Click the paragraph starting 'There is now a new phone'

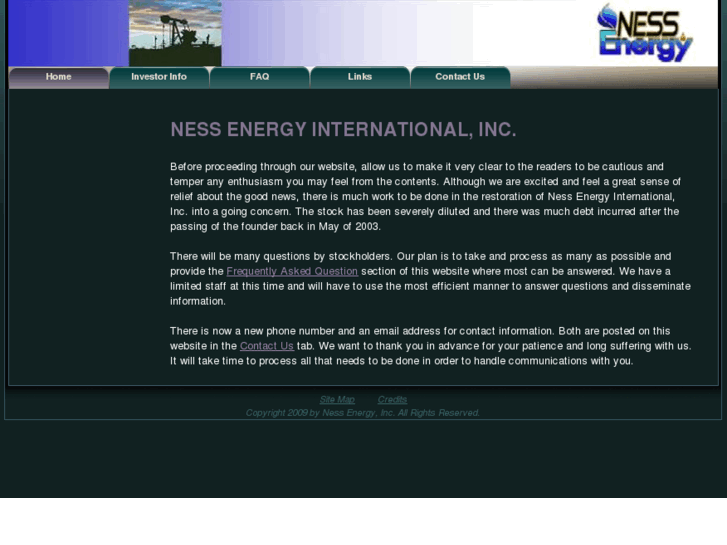(x=430, y=346)
